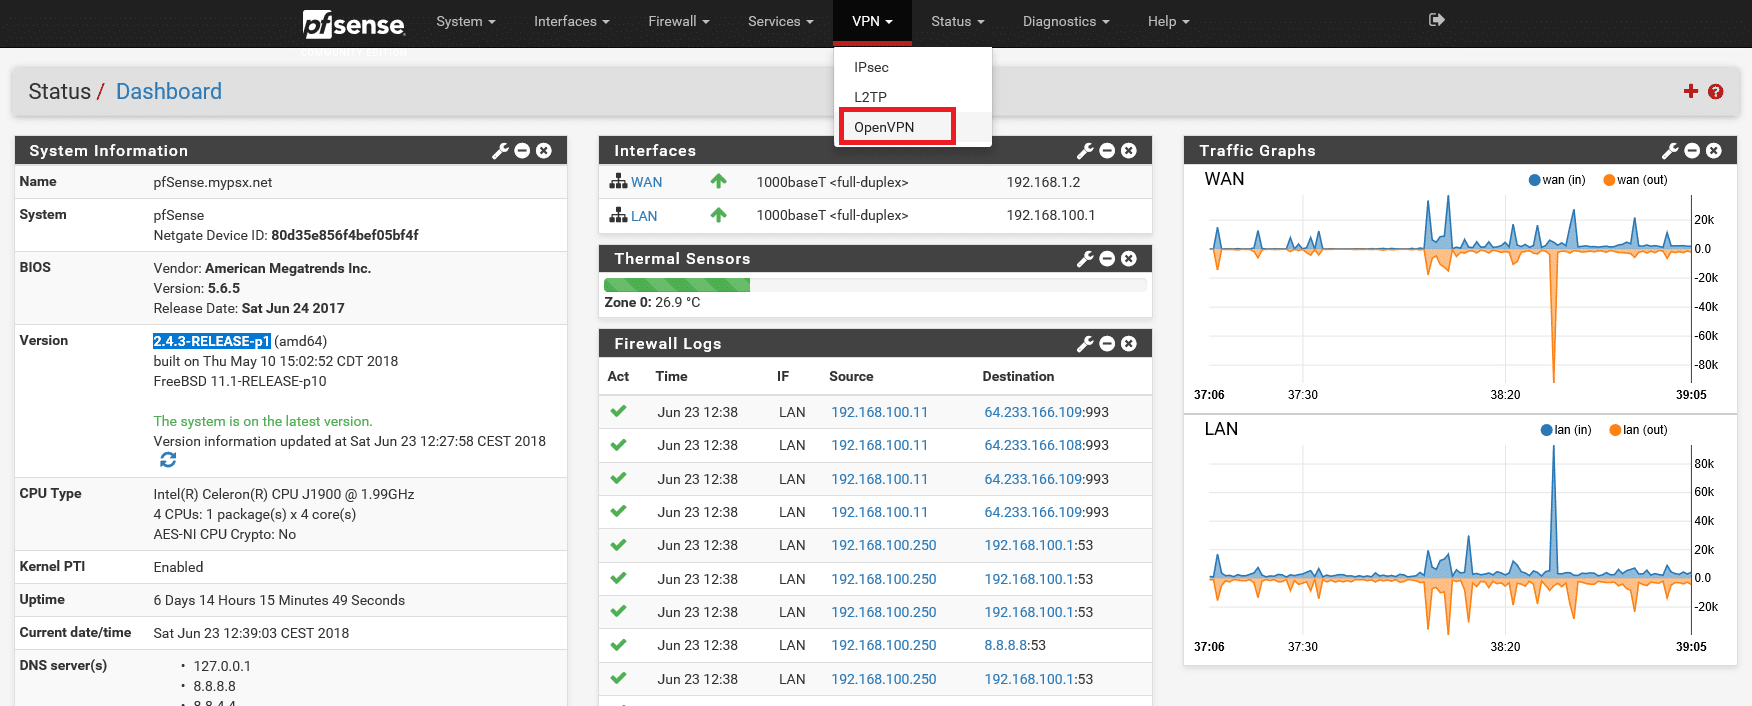The height and width of the screenshot is (706, 1752).
Task: Click destination 8.8.8.8 link
Action: point(1007,646)
